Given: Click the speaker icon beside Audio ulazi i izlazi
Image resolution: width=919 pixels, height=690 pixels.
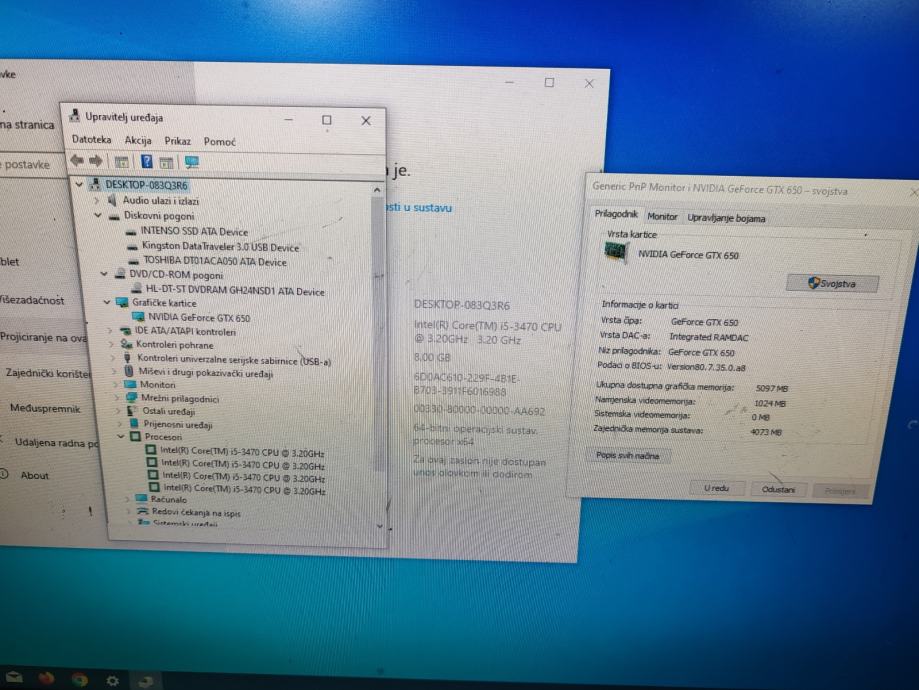Looking at the screenshot, I should (x=112, y=200).
